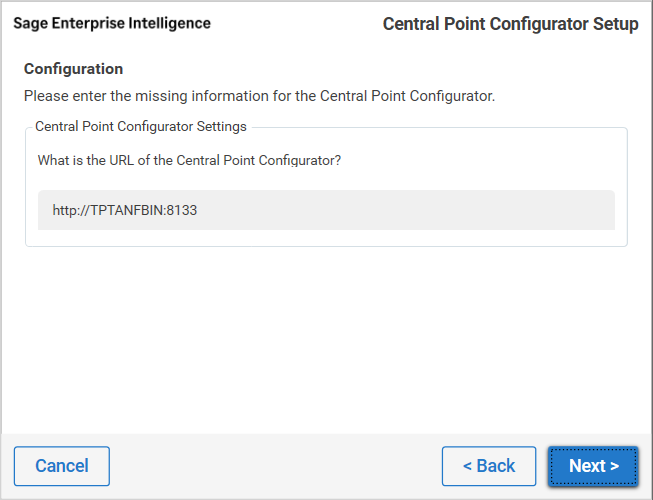Go back using the < Back button
This screenshot has height=500, width=653.
[489, 466]
